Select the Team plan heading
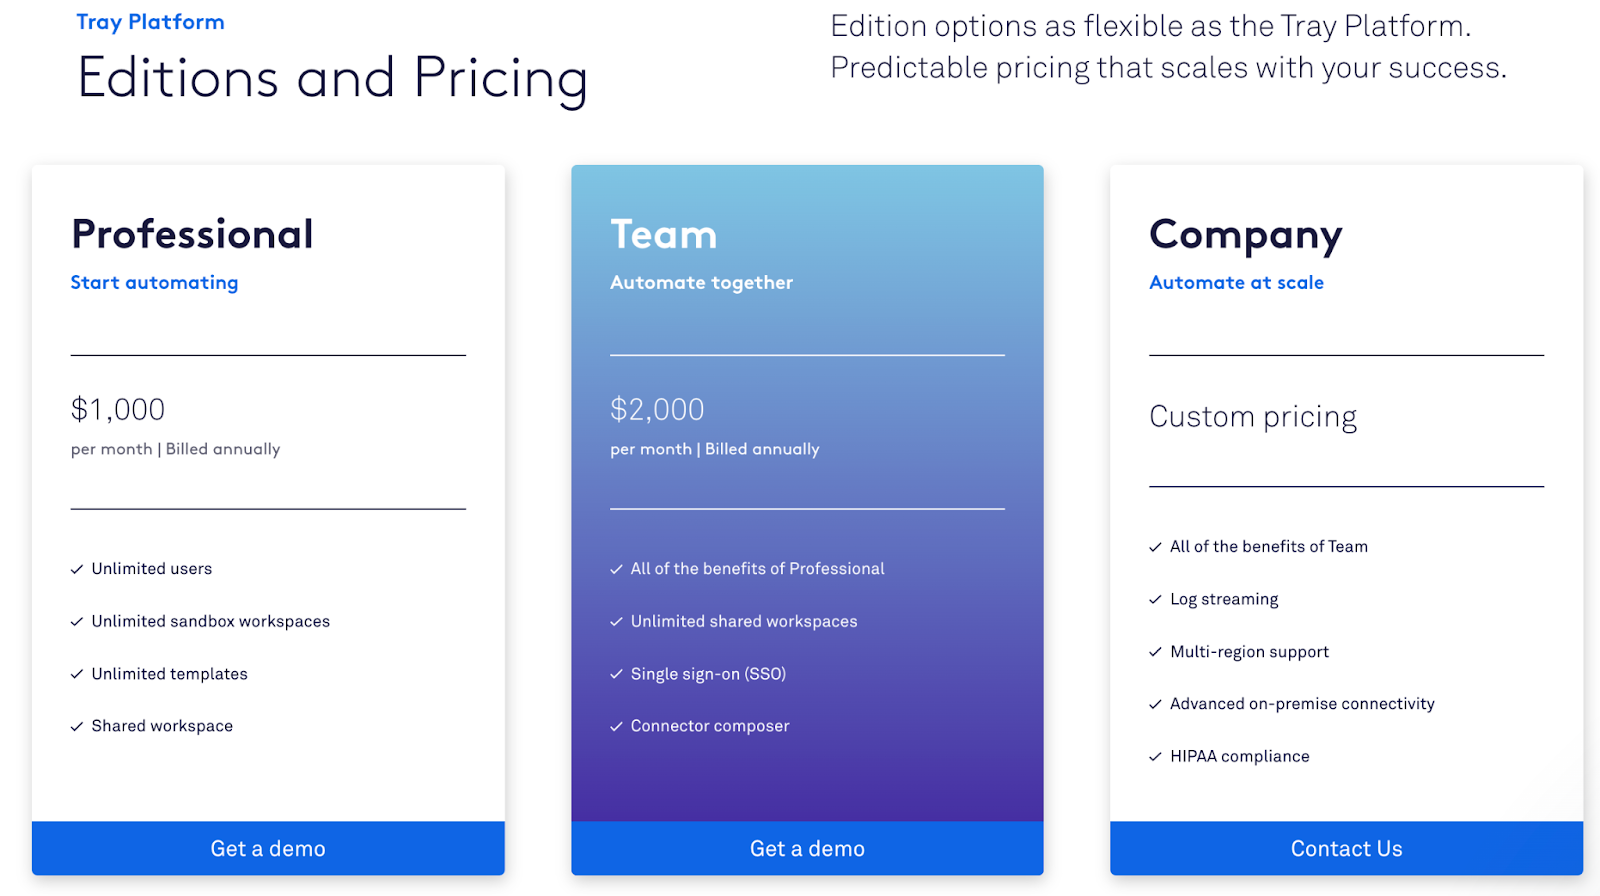Image resolution: width=1600 pixels, height=896 pixels. click(664, 234)
